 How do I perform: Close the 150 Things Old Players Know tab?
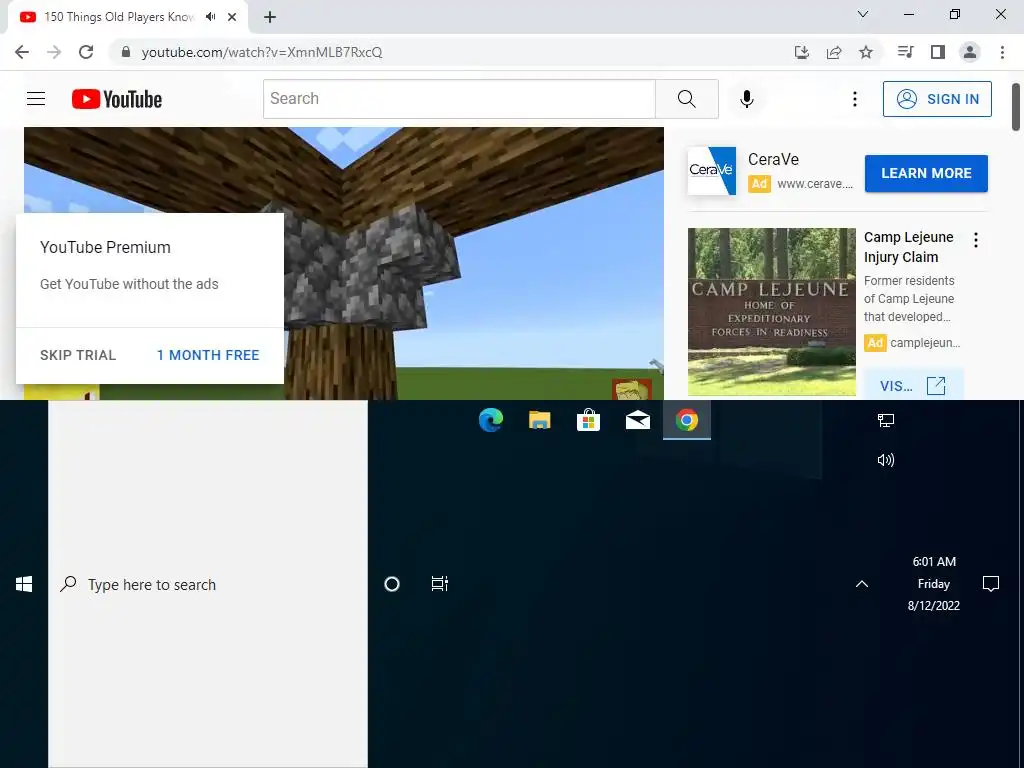coord(232,18)
